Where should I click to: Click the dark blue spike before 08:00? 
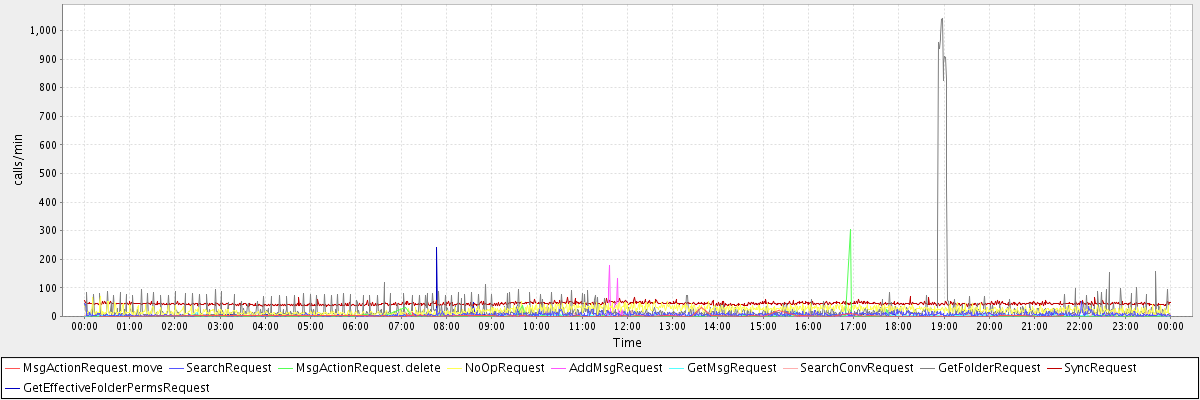[x=436, y=249]
